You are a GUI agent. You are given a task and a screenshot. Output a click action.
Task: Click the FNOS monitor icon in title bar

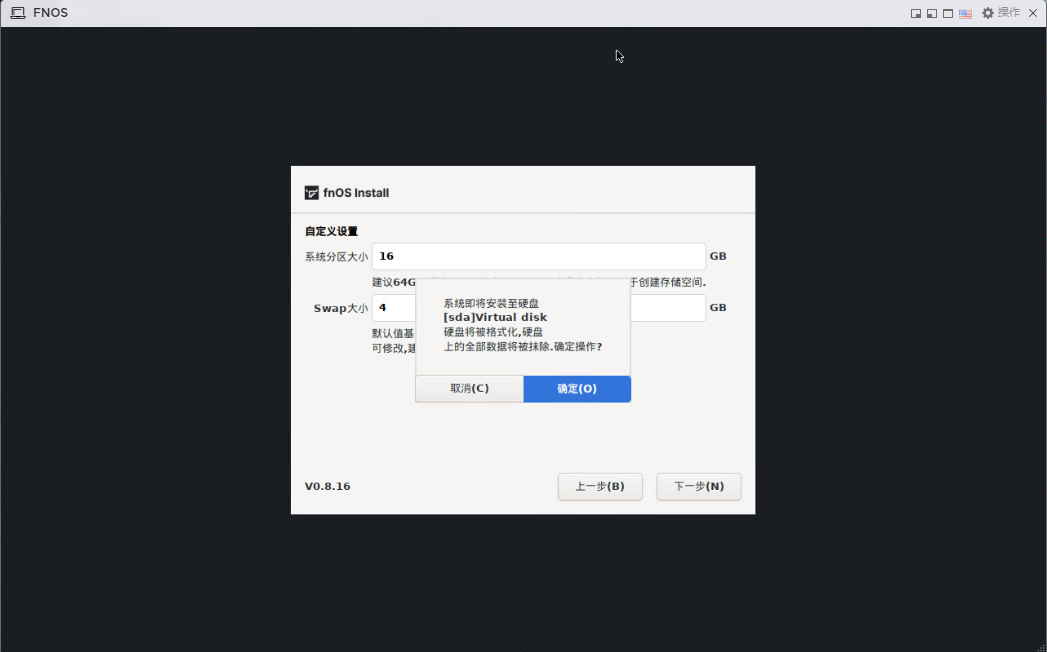coord(18,13)
